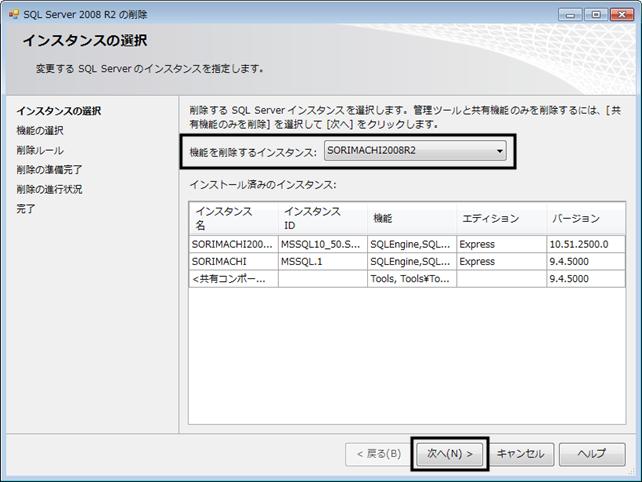This screenshot has height=482, width=642.
Task: Click the インスタンス ID column header
Action: 323,218
